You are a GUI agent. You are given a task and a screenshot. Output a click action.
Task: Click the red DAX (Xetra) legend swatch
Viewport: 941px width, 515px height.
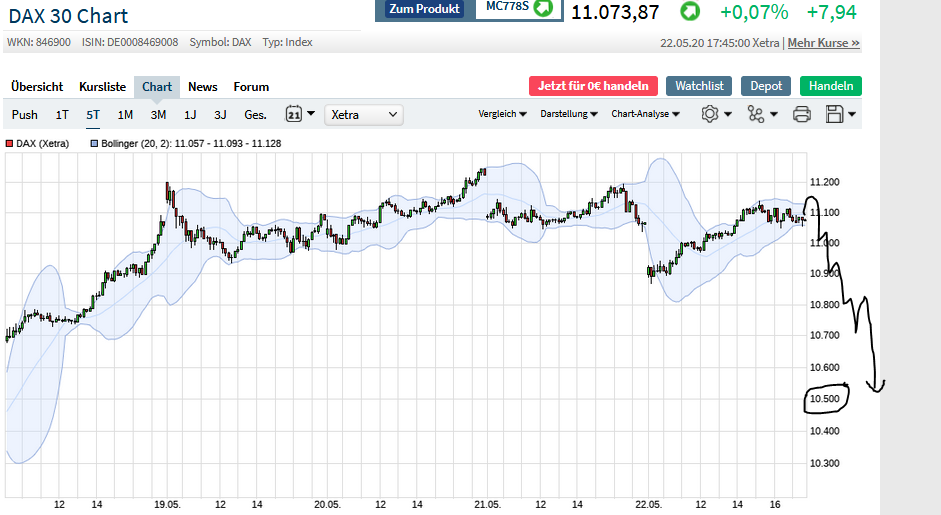coord(10,144)
